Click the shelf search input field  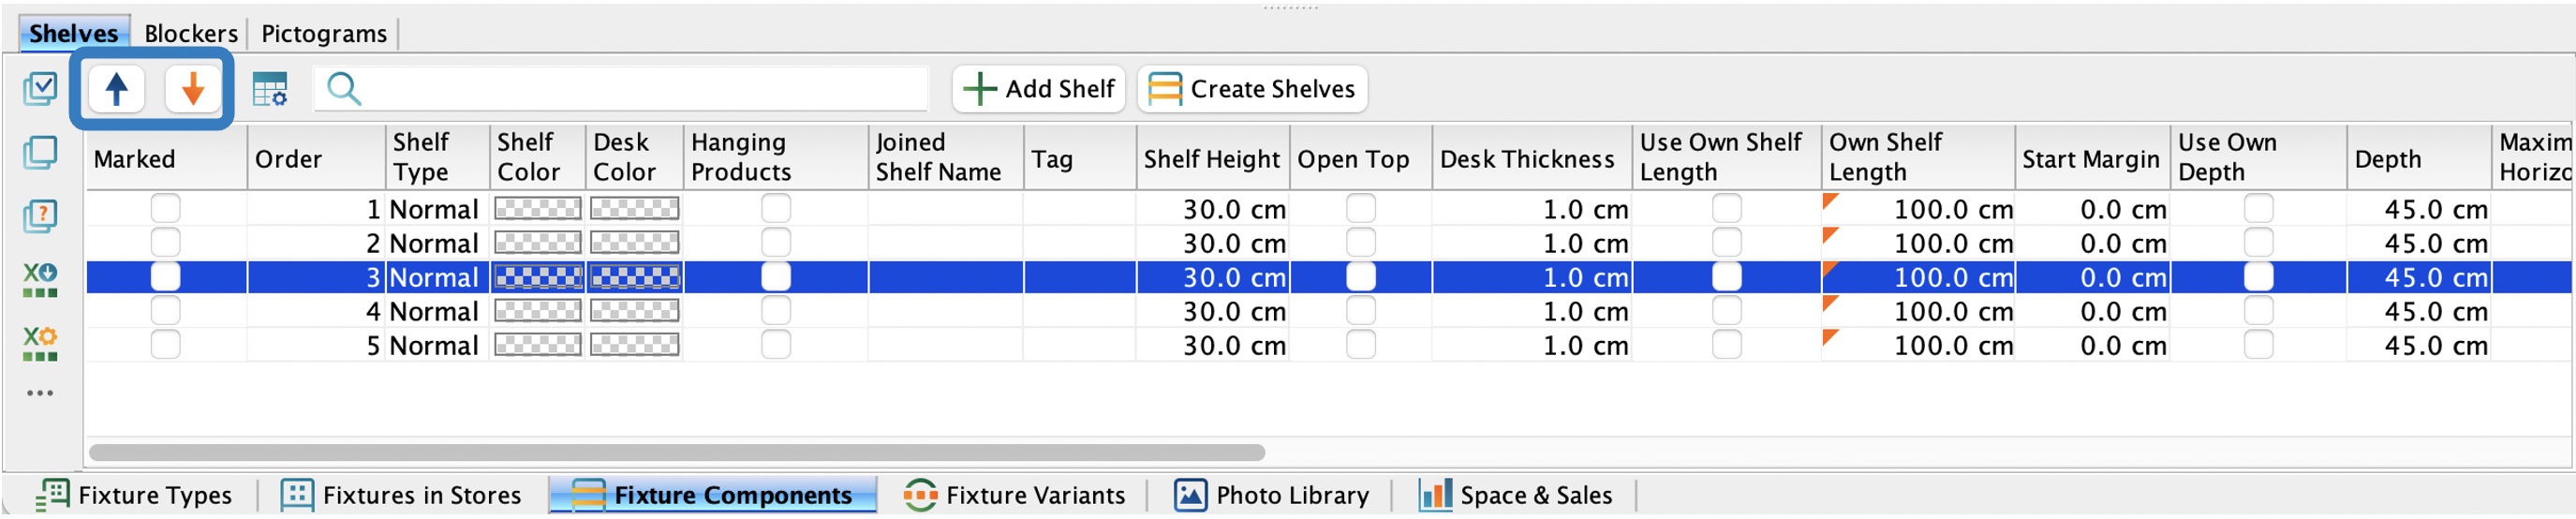click(x=621, y=89)
